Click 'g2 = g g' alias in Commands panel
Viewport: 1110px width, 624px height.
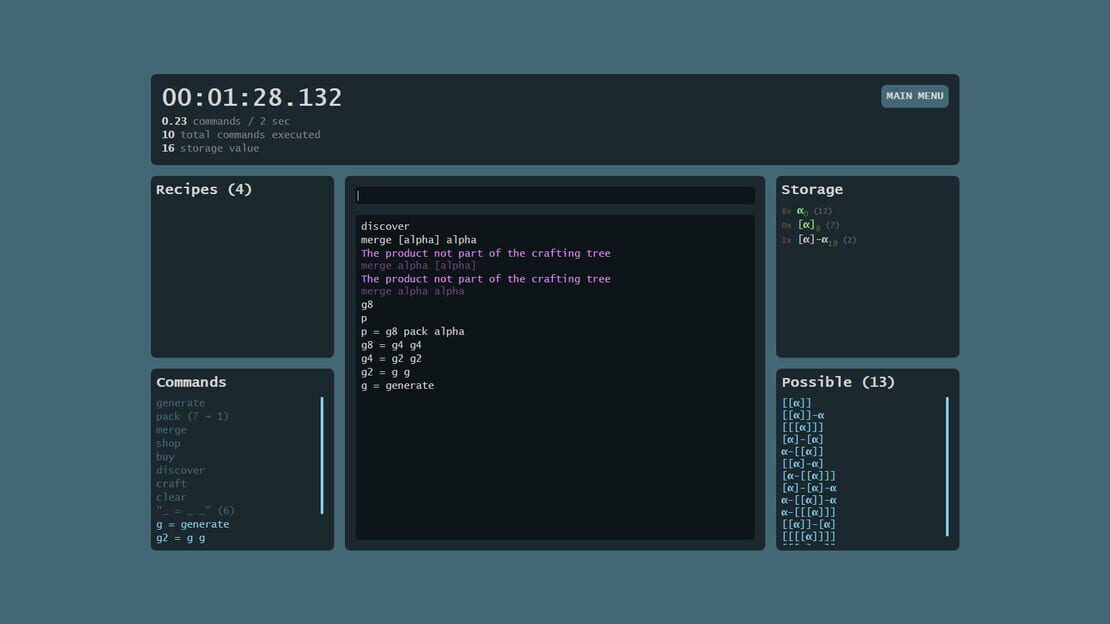click(181, 538)
